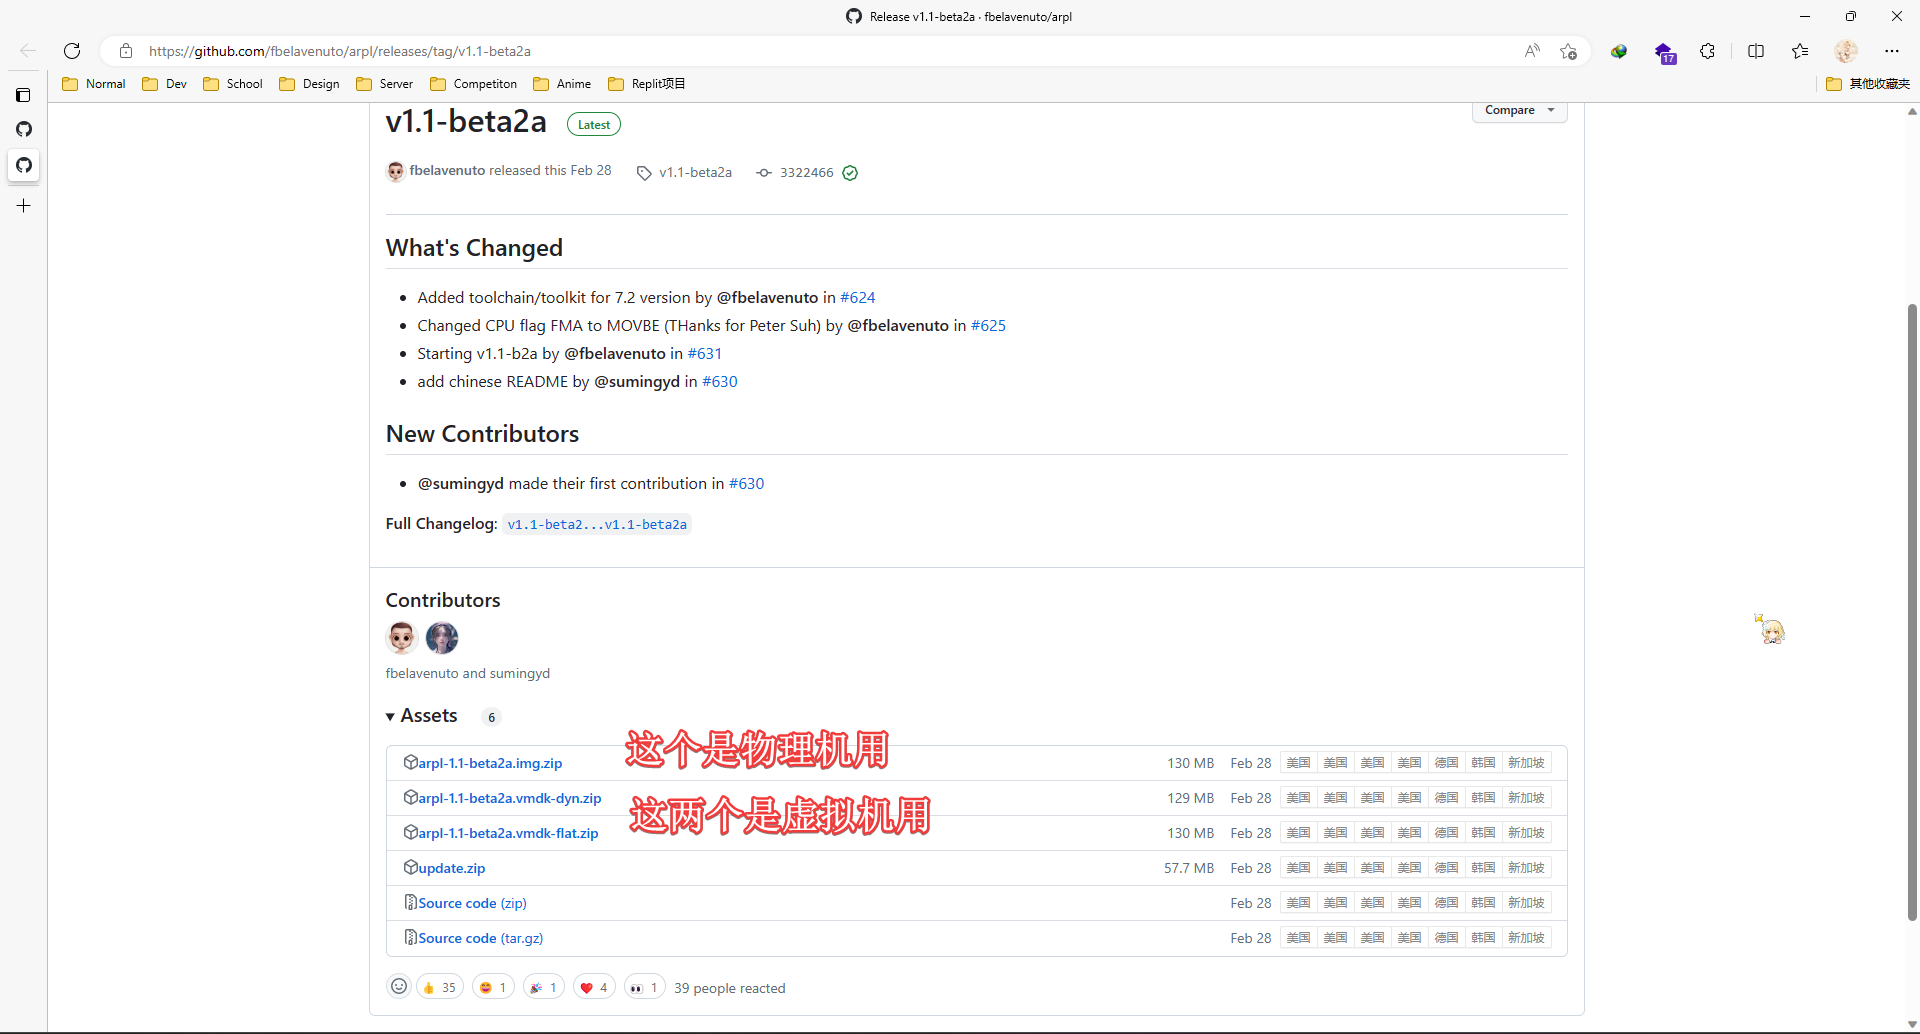The image size is (1920, 1034).
Task: Open pull request #624 link
Action: [857, 298]
